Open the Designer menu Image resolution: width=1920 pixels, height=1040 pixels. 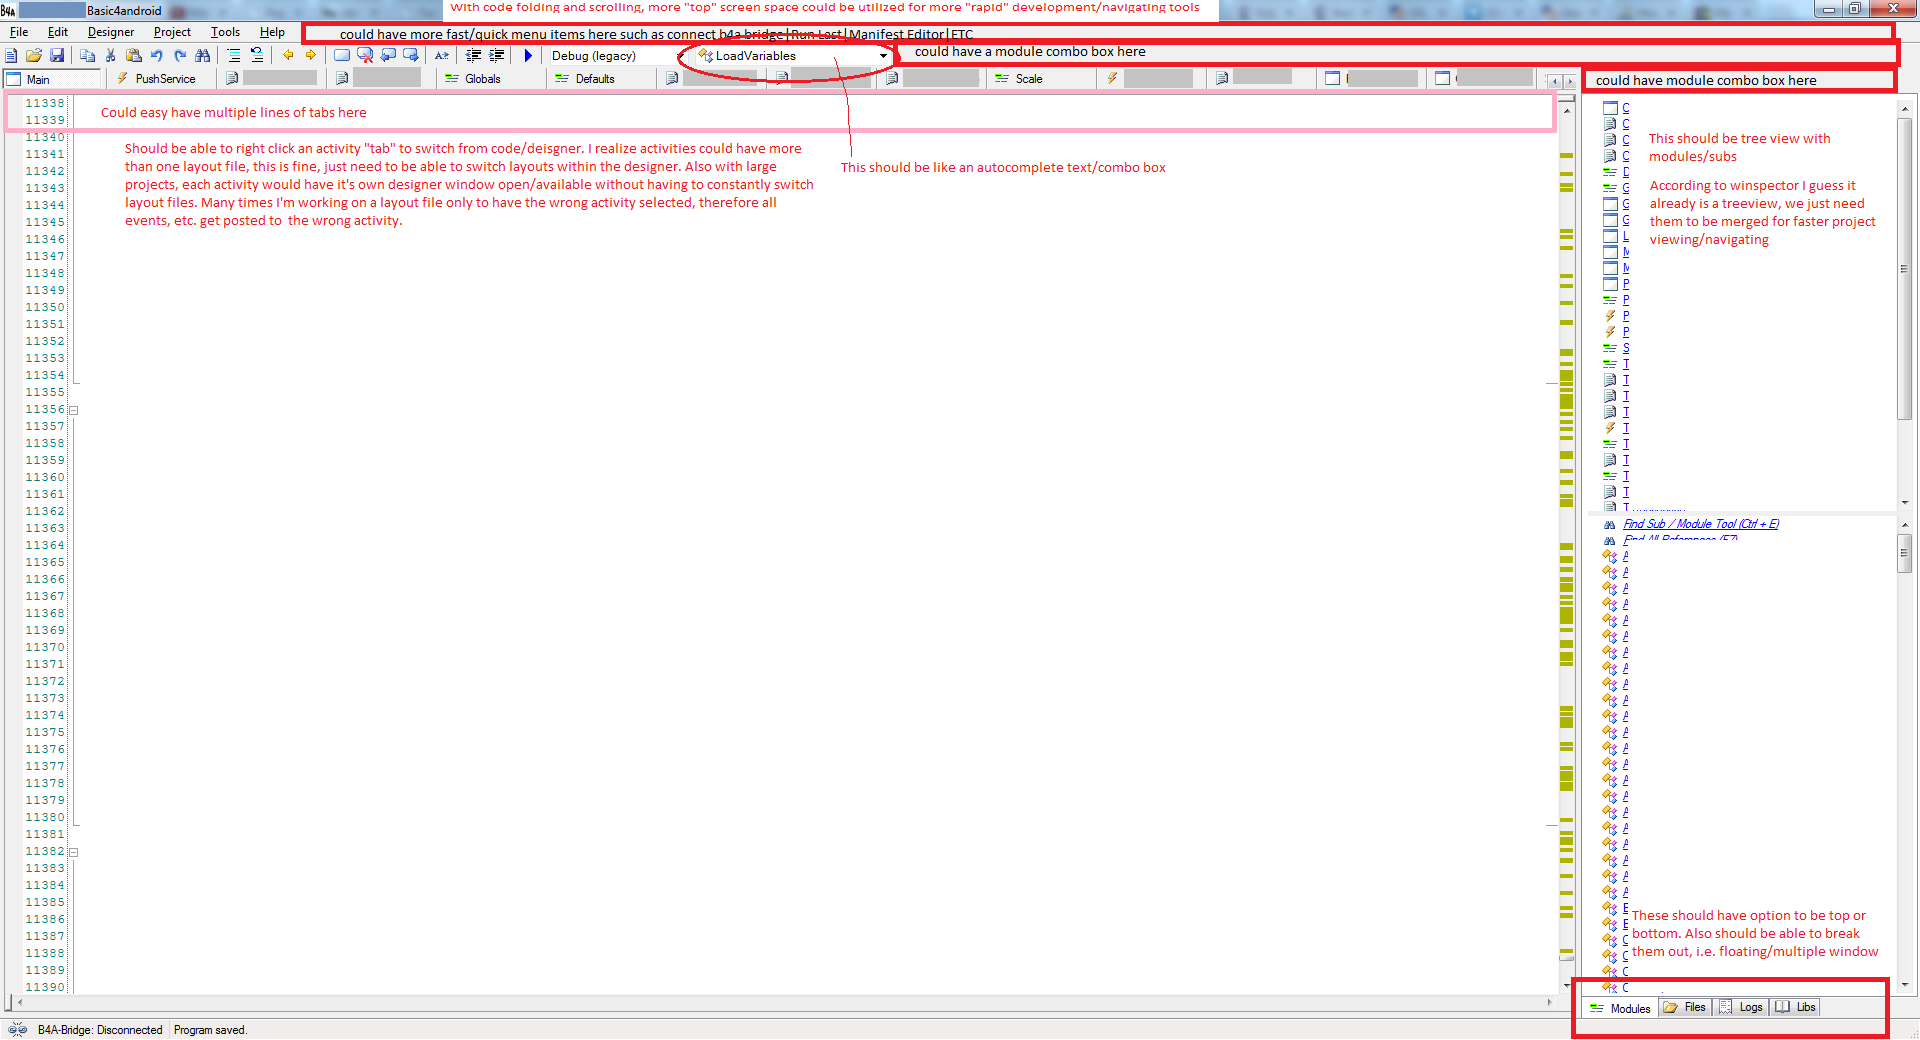(x=111, y=32)
